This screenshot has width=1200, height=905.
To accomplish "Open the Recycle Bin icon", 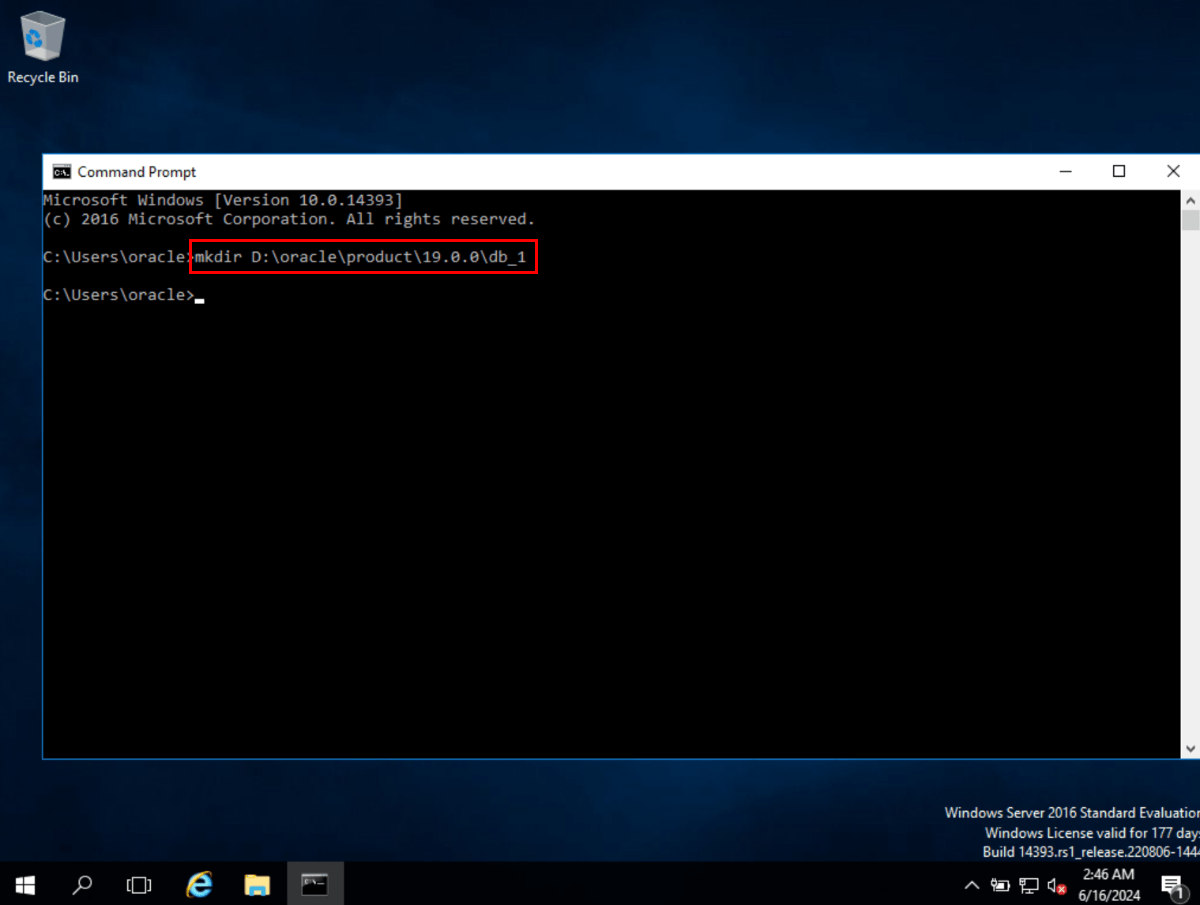I will (x=41, y=35).
